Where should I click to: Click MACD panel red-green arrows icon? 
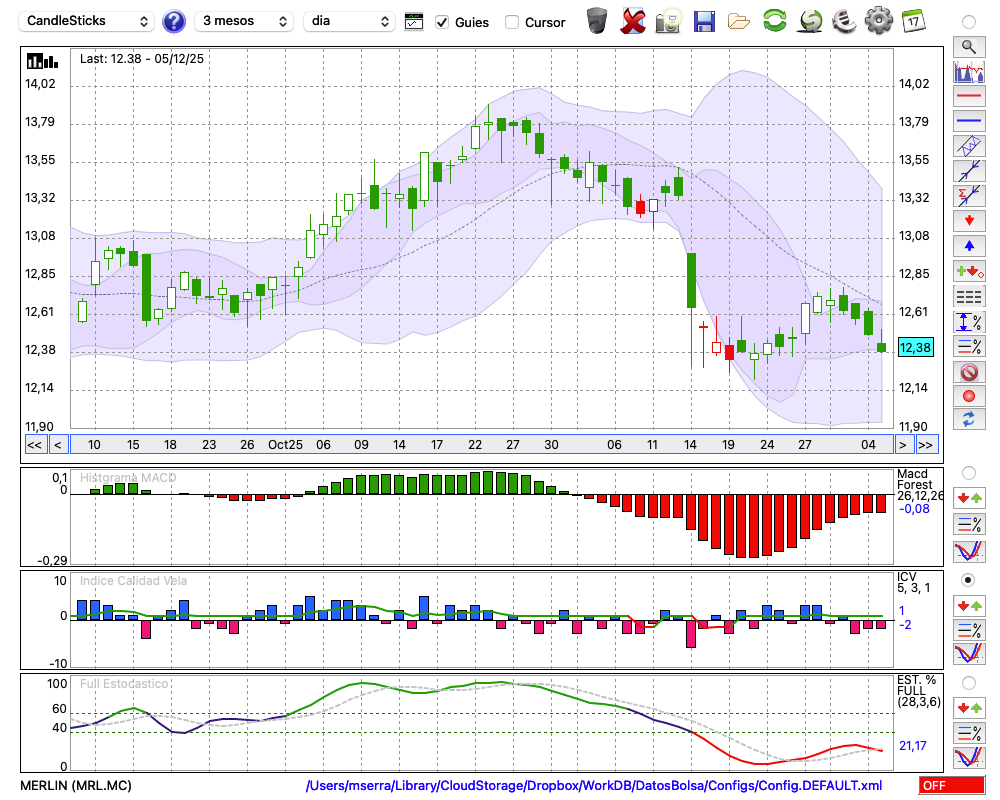pyautogui.click(x=969, y=498)
